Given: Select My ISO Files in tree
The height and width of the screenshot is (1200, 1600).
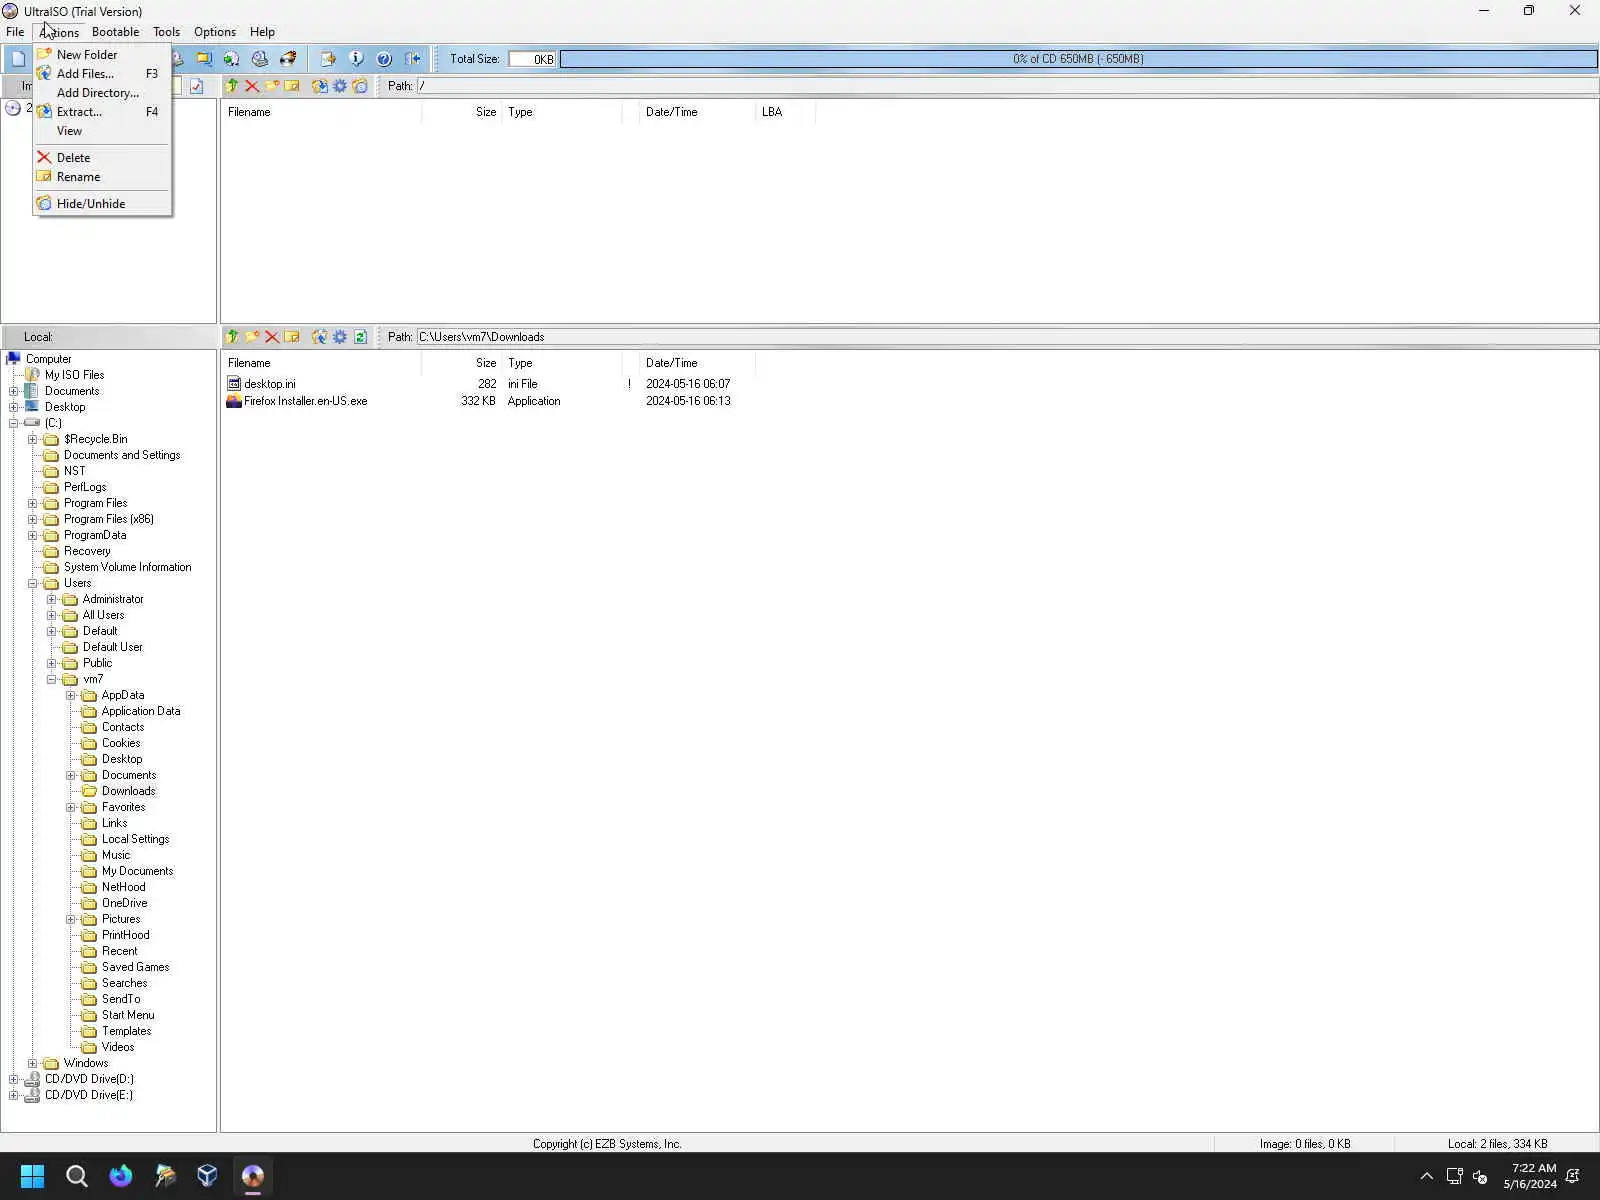Looking at the screenshot, I should pos(74,375).
